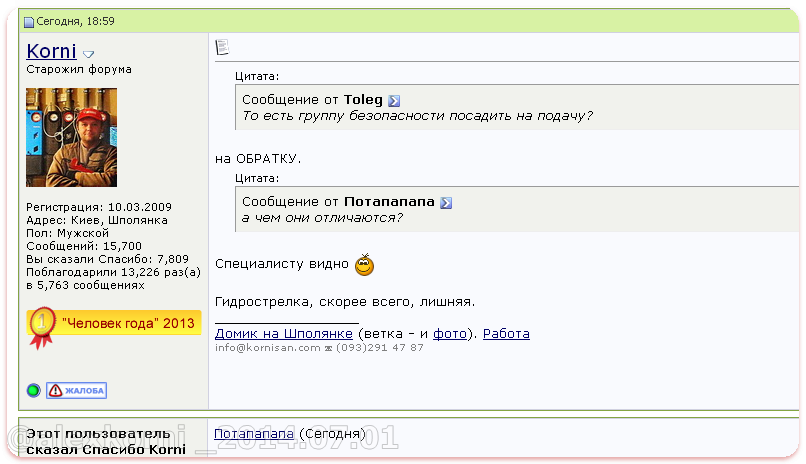This screenshot has height=464, width=806.
Task: Select the post timestamp Сегодня, 18:59
Action: (75, 22)
